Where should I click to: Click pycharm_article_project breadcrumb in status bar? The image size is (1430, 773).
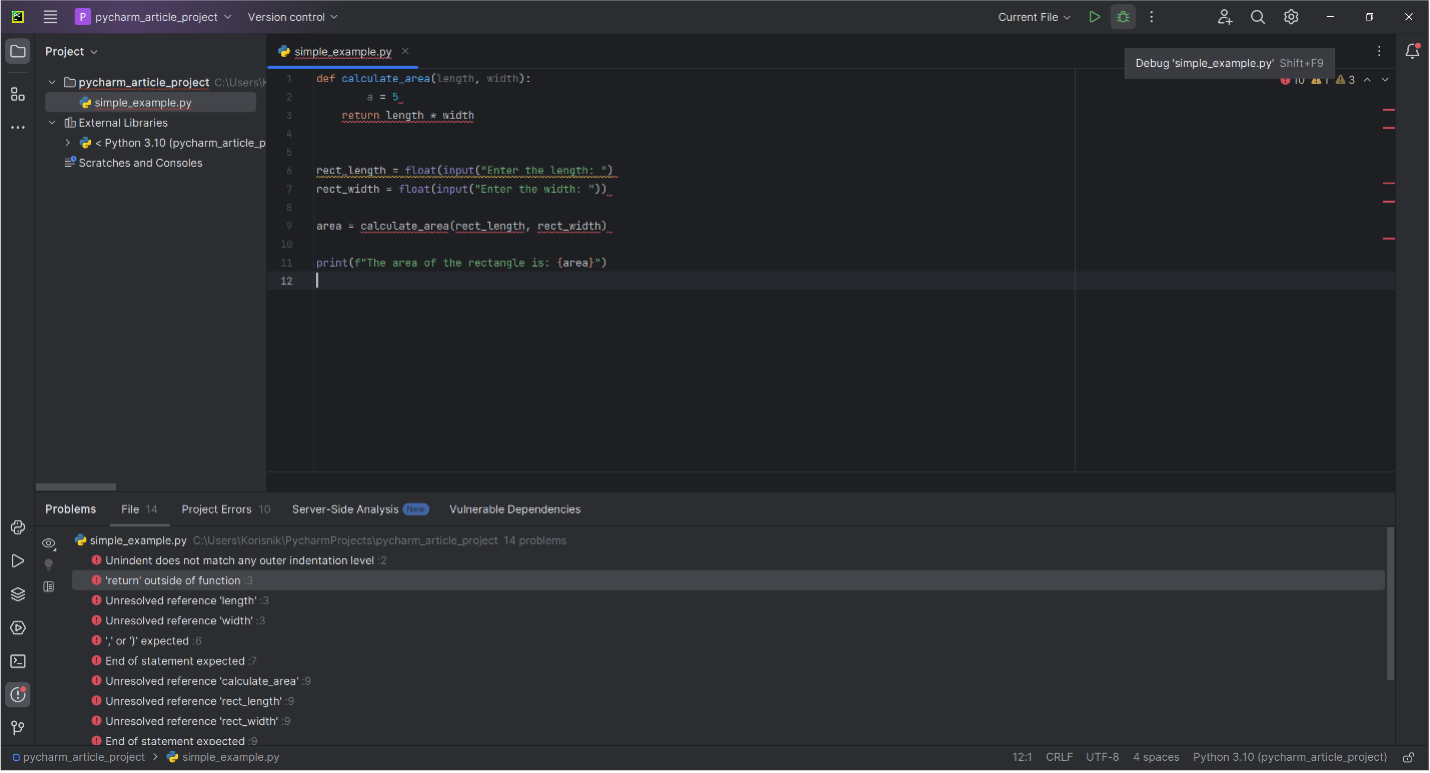click(78, 758)
